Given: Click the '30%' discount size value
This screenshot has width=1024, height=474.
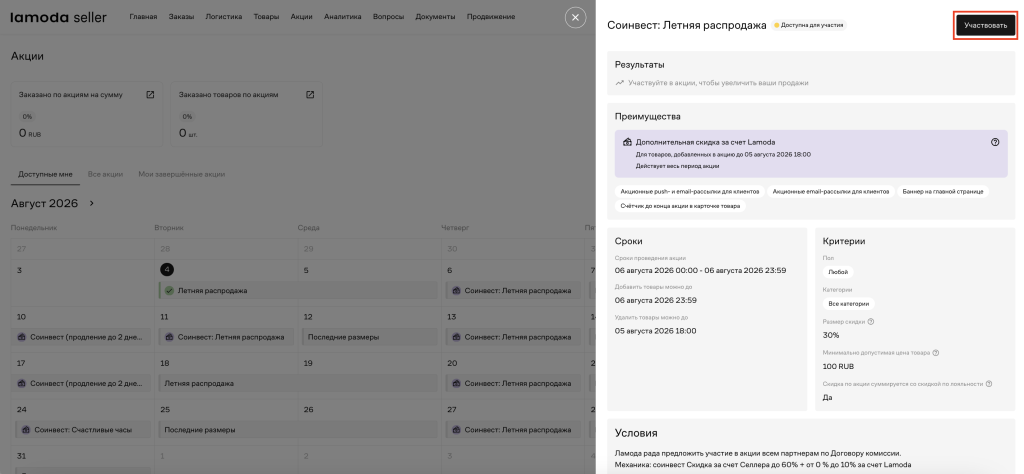Looking at the screenshot, I should (x=831, y=335).
